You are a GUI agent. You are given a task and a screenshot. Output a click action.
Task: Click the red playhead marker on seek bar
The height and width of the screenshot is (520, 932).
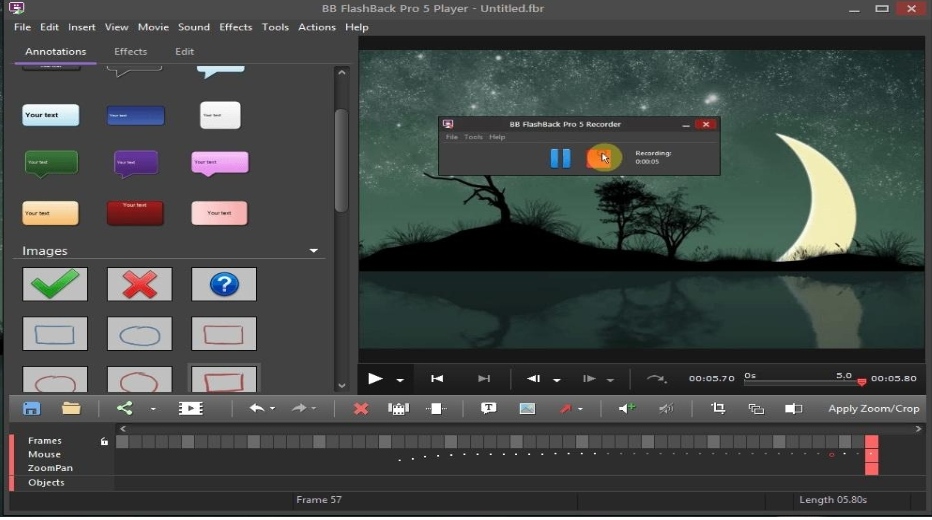point(861,382)
